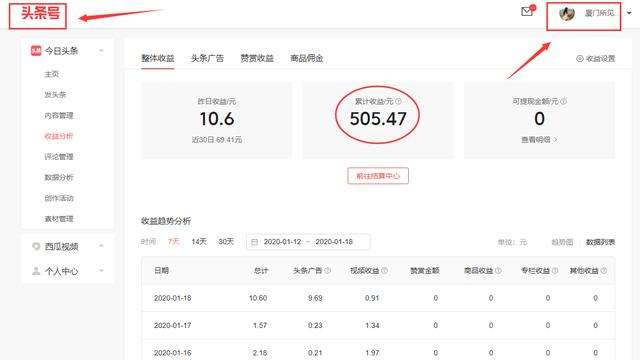
Task: Click info icon beside 专栏收益 column header
Action: pos(555,270)
